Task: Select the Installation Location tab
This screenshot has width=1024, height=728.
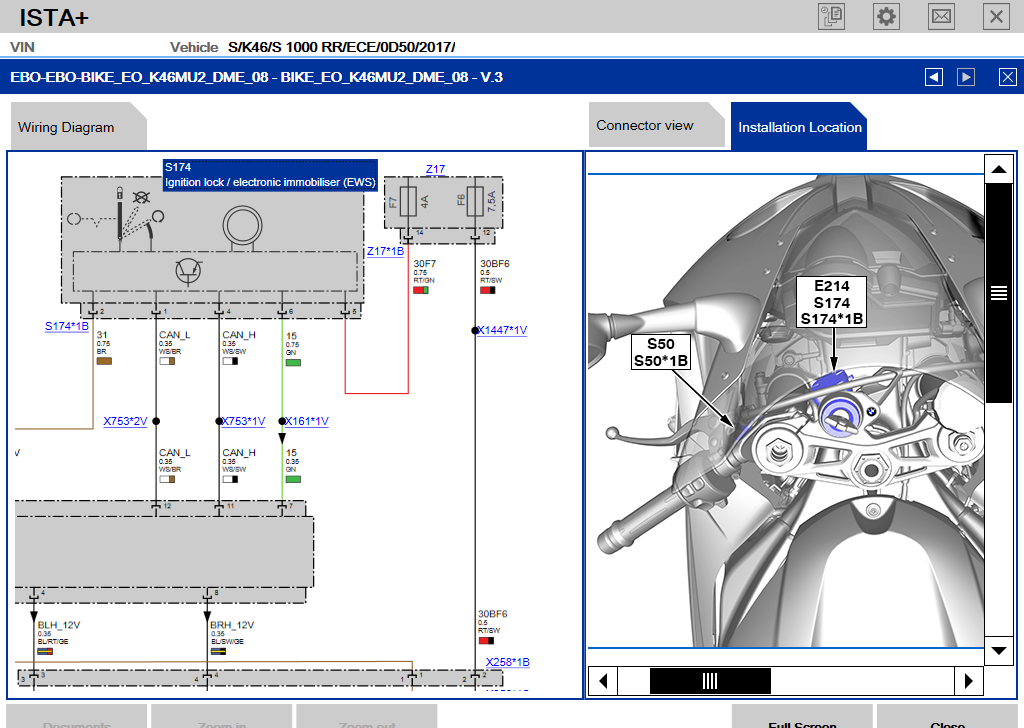Action: pos(799,127)
